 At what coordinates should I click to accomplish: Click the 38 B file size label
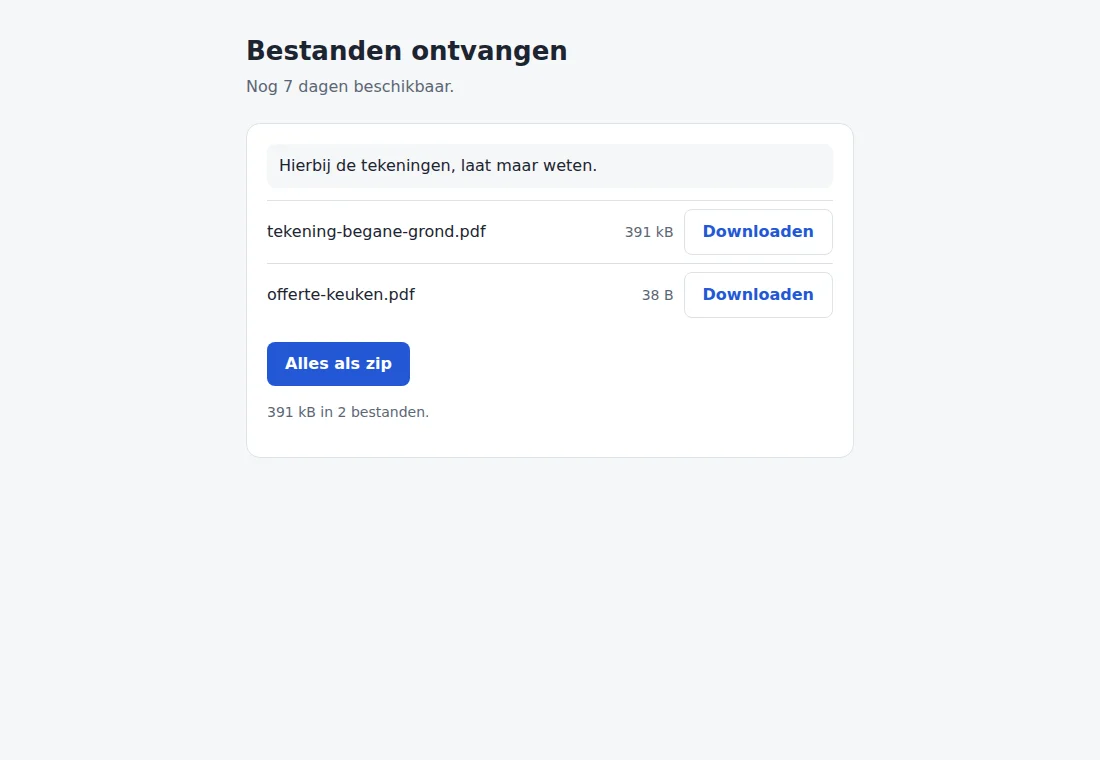pos(657,295)
